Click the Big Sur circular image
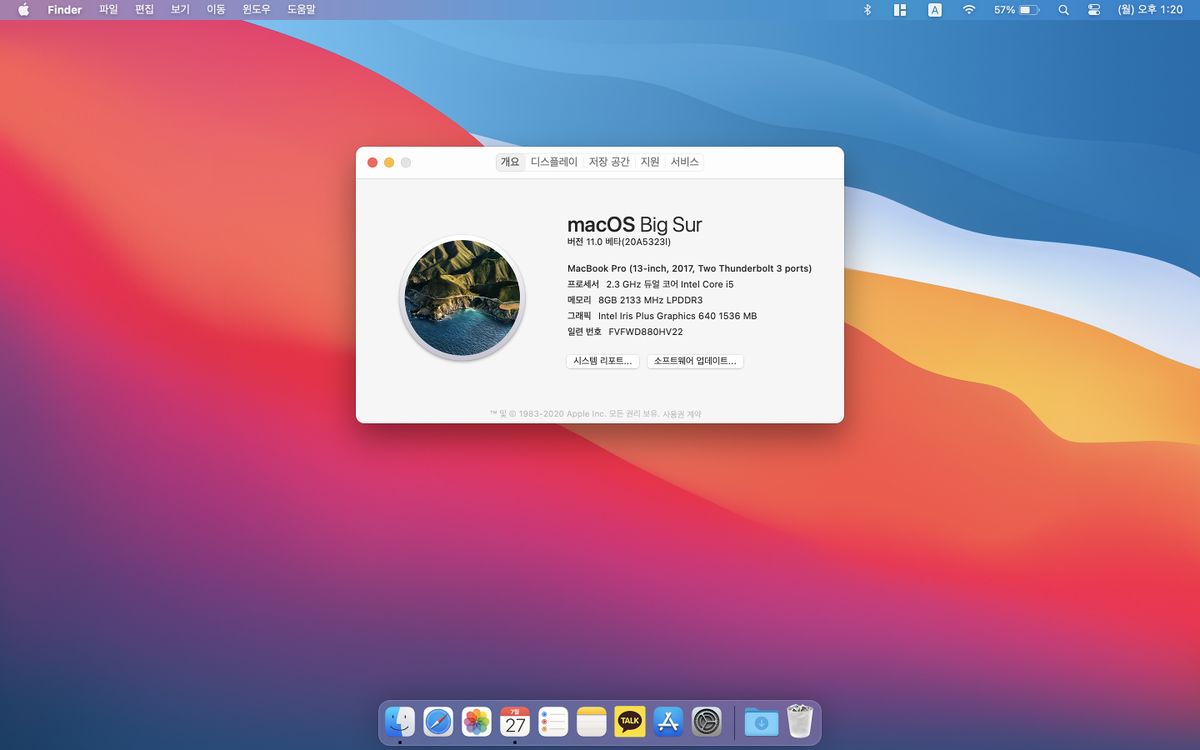 click(x=462, y=298)
